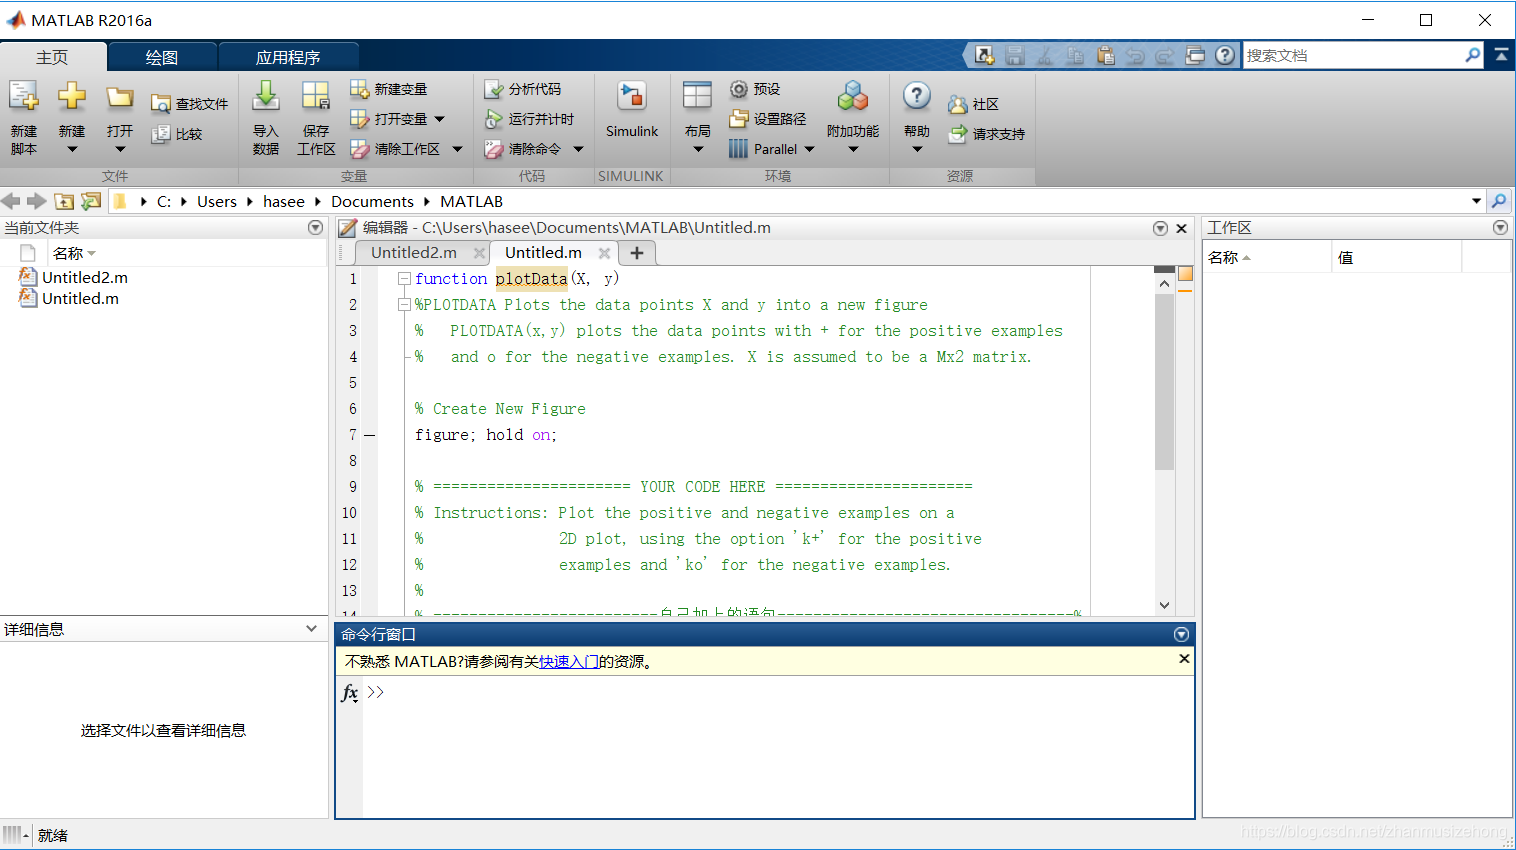Click Find Files (查找文件) icon
The width and height of the screenshot is (1516, 850).
pyautogui.click(x=161, y=103)
